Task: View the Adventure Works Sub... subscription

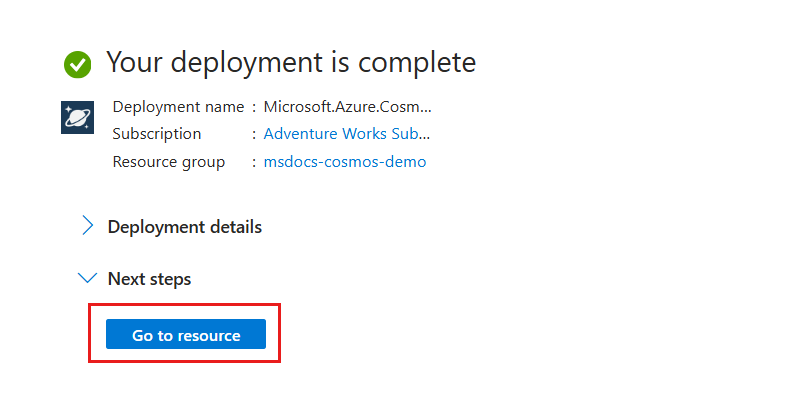Action: point(346,134)
